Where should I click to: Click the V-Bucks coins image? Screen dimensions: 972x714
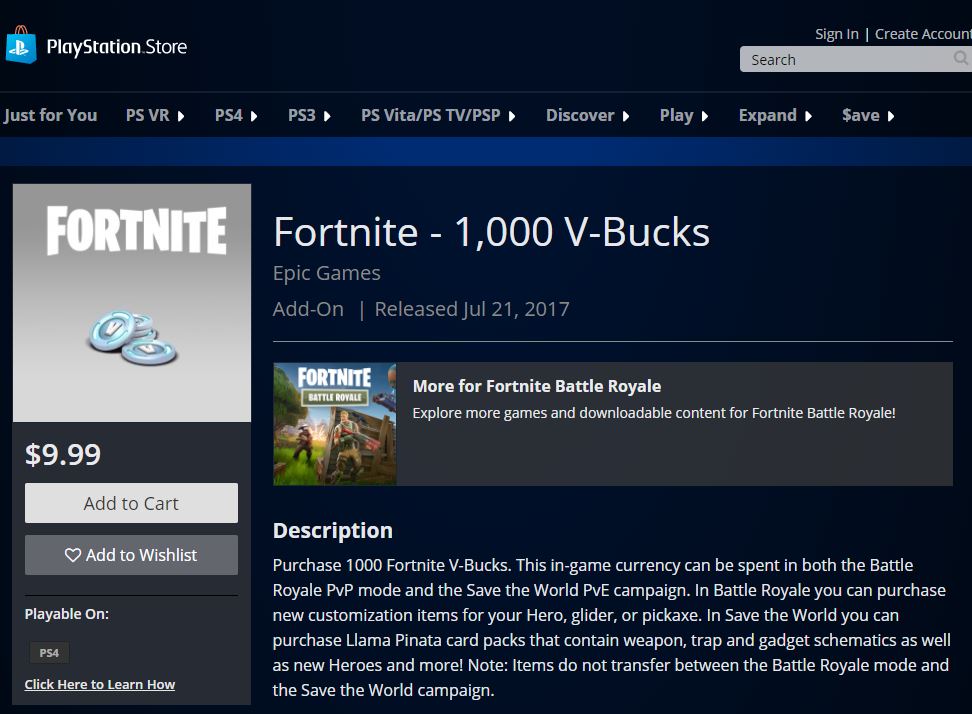[132, 338]
